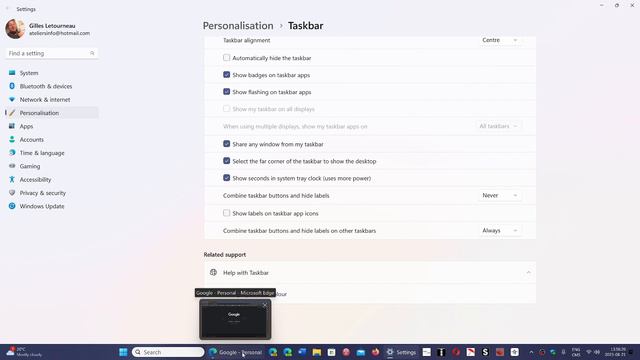Click the ENG language indicator in tray
The image size is (640, 360).
click(x=576, y=352)
